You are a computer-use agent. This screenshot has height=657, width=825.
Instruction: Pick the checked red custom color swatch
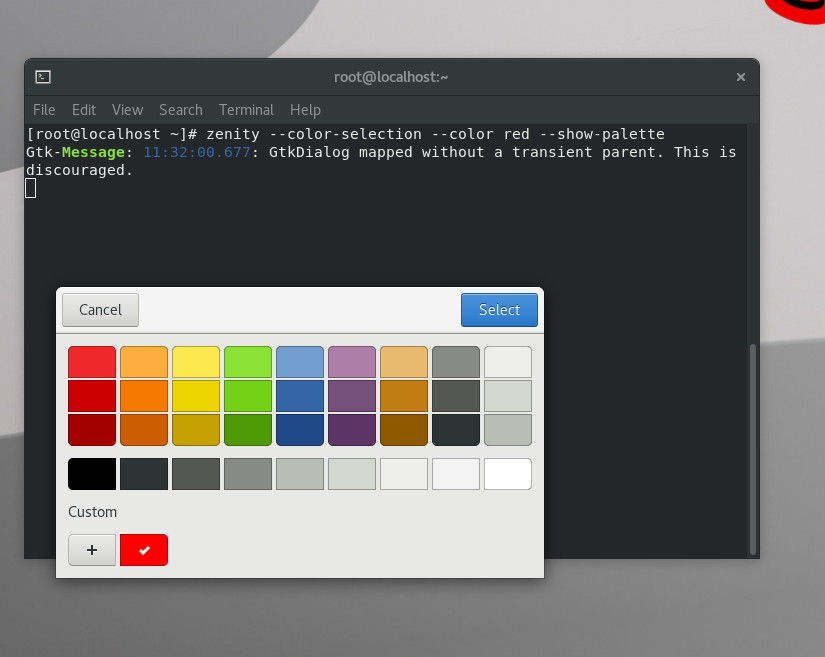click(x=144, y=550)
